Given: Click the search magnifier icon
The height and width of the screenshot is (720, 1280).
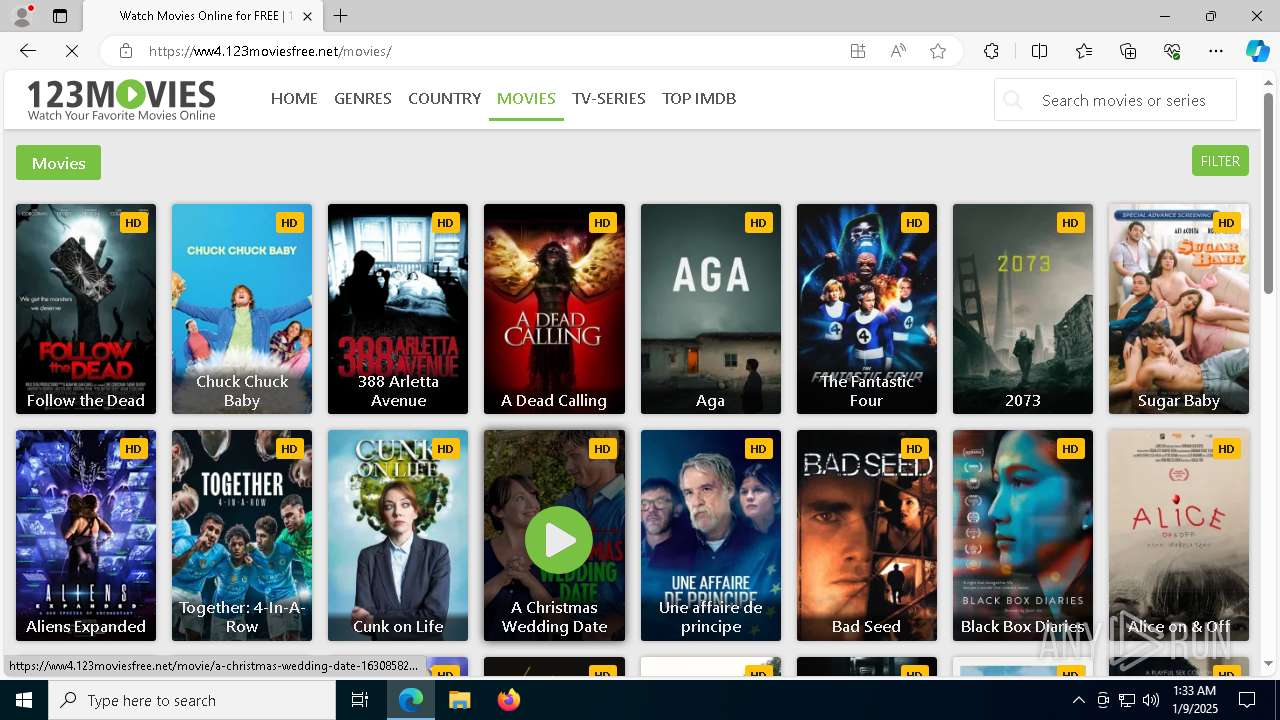Looking at the screenshot, I should coord(1013,100).
